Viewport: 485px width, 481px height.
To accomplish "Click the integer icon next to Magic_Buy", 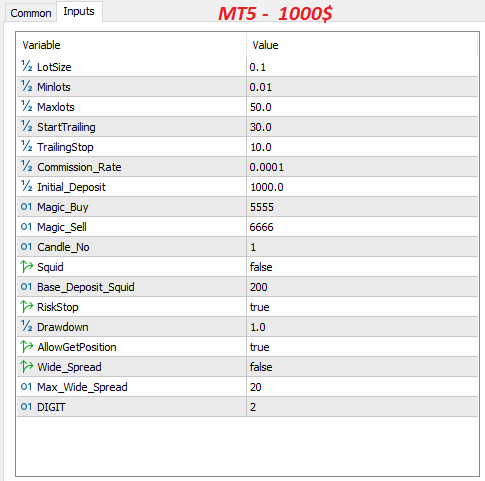I will tap(26, 207).
